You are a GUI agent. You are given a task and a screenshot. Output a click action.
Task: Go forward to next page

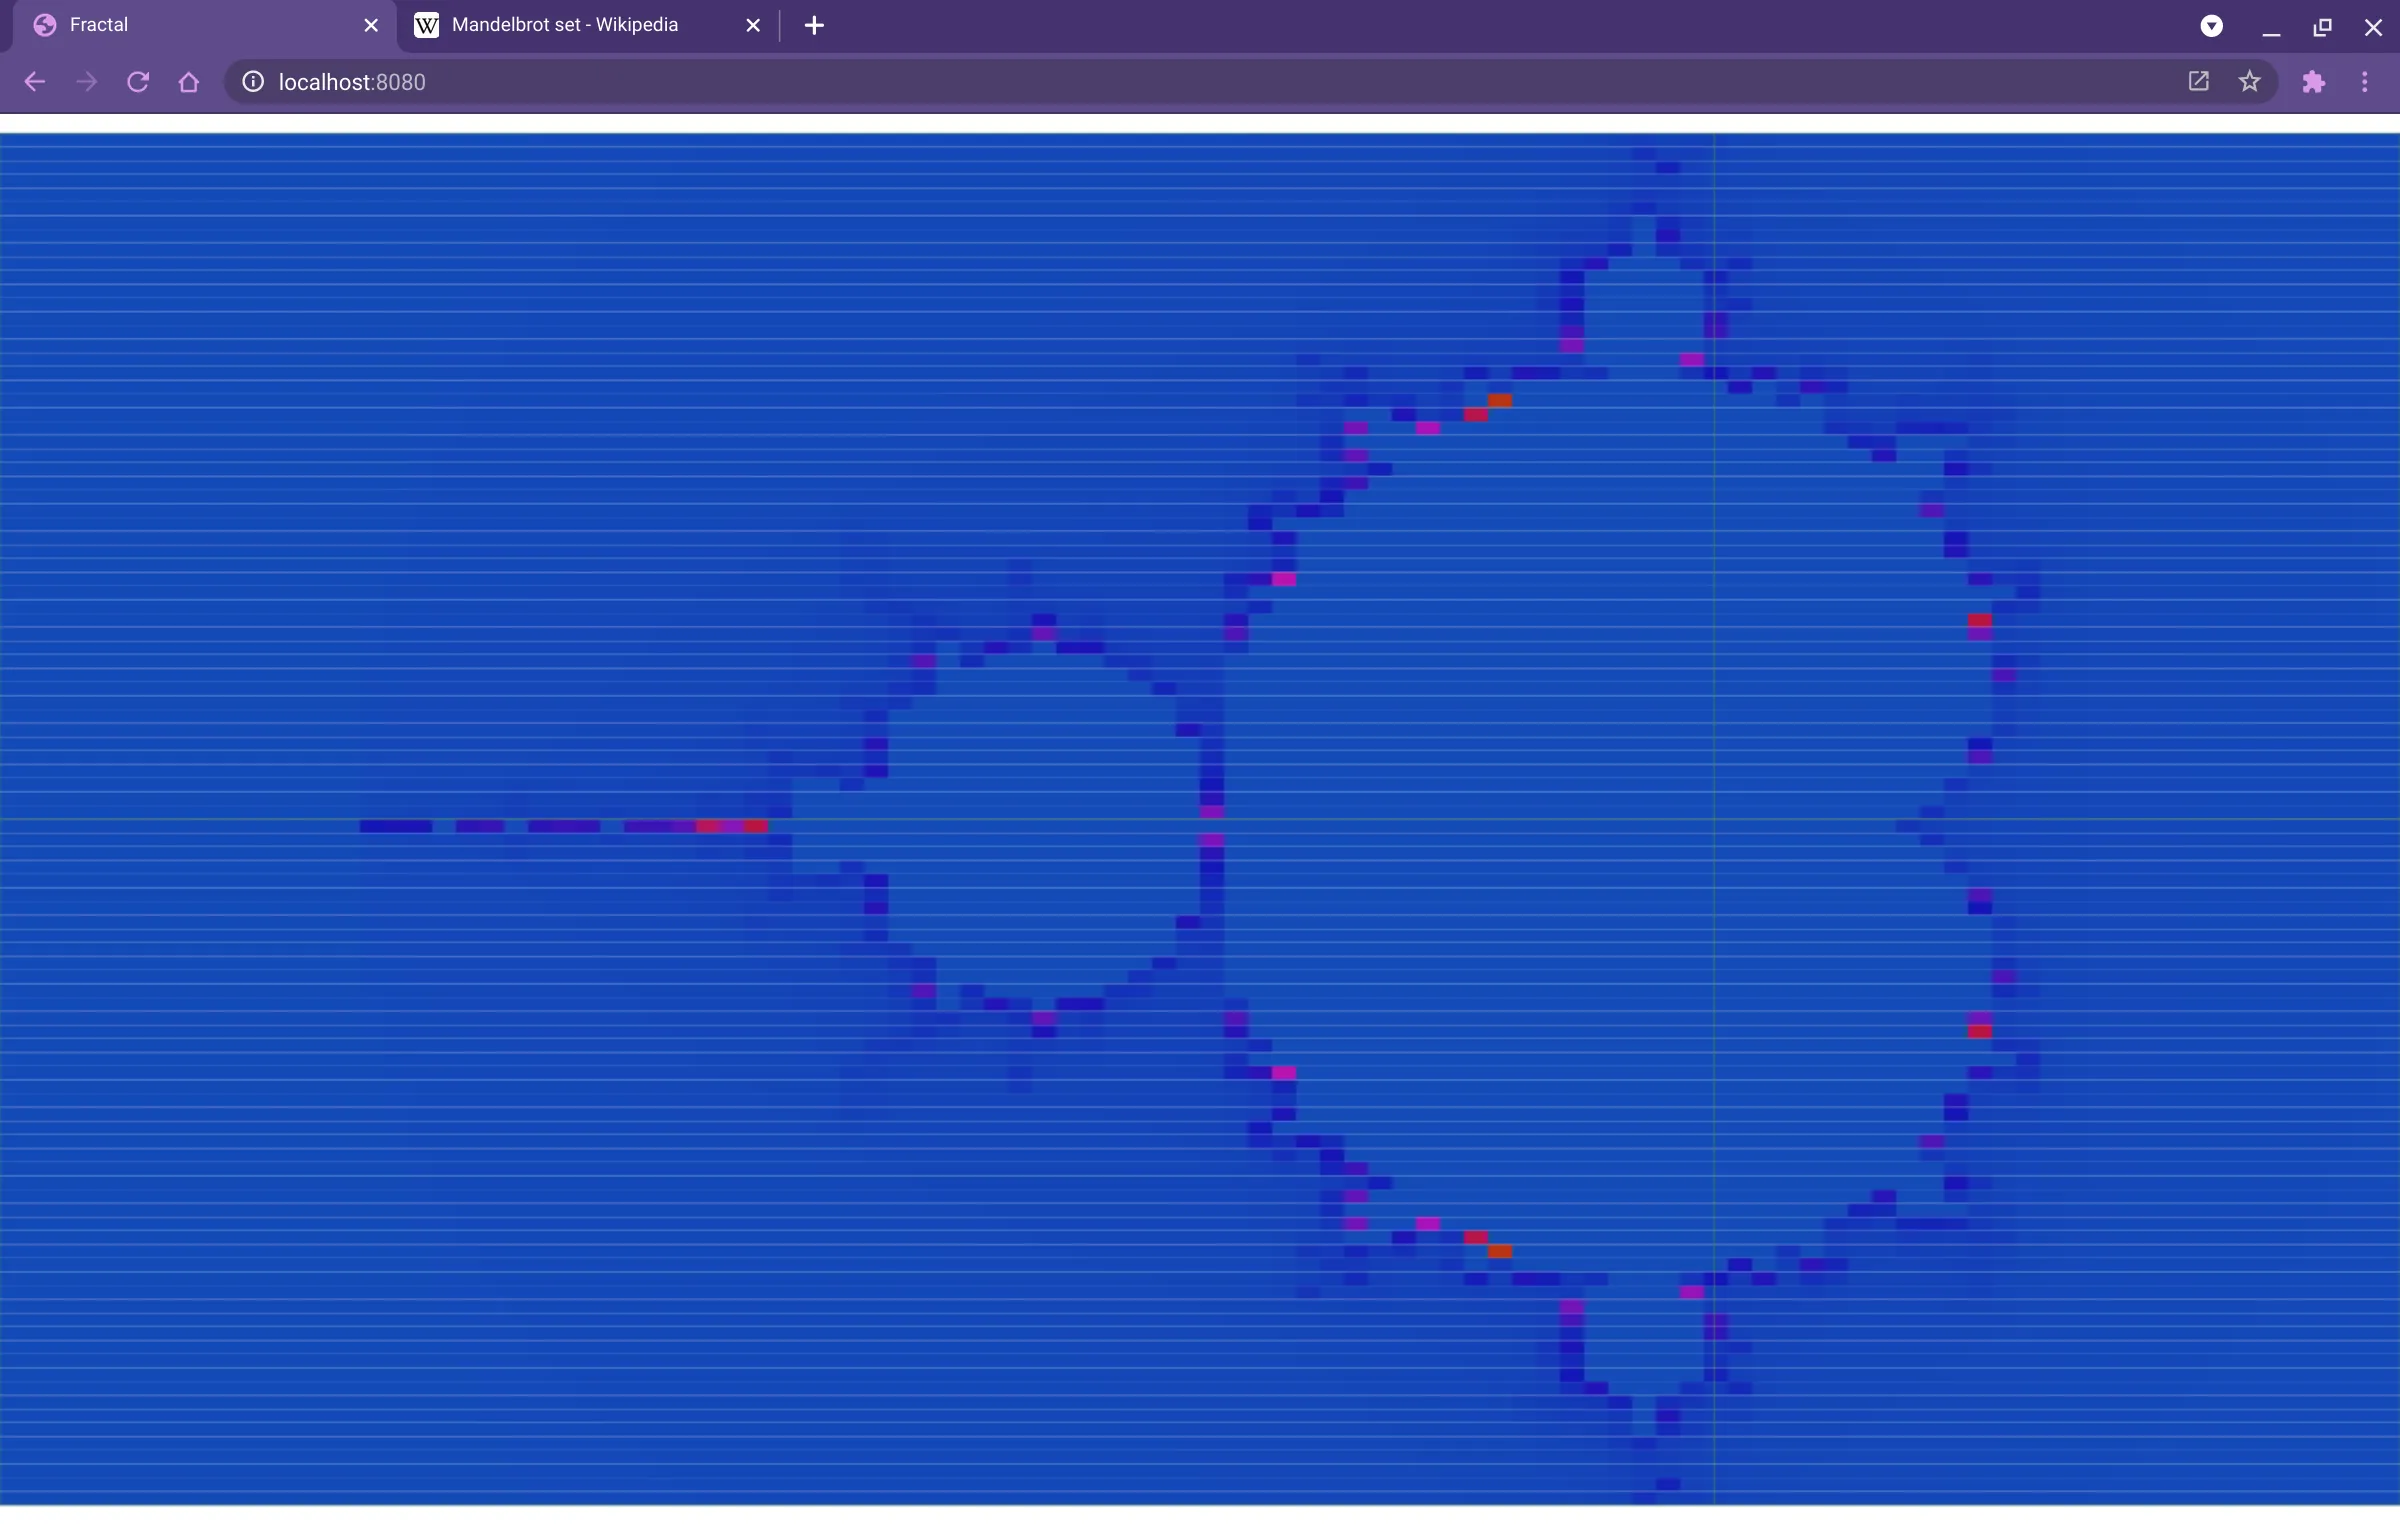coord(87,82)
